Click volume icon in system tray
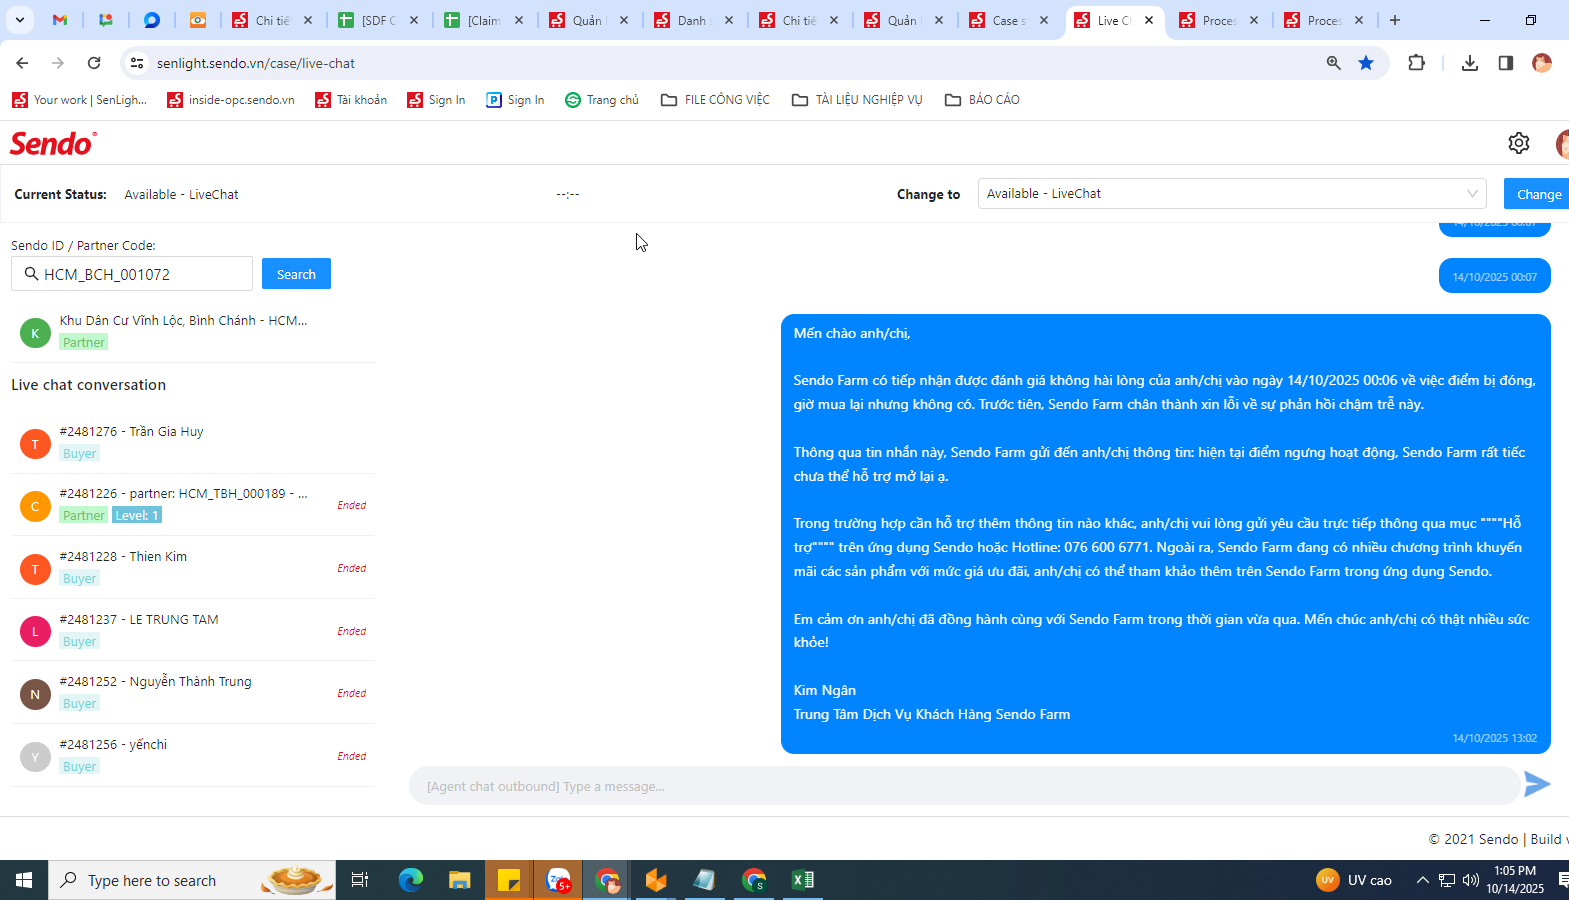This screenshot has height=900, width=1569. click(1470, 880)
